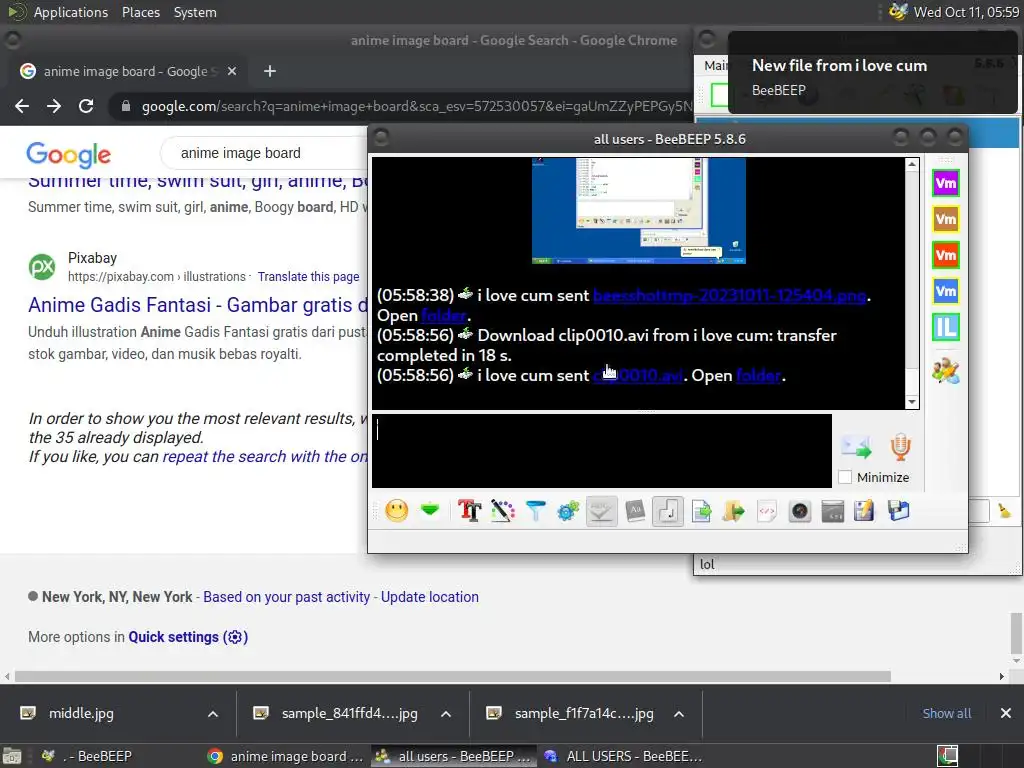Go forward in Chrome

pos(54,106)
